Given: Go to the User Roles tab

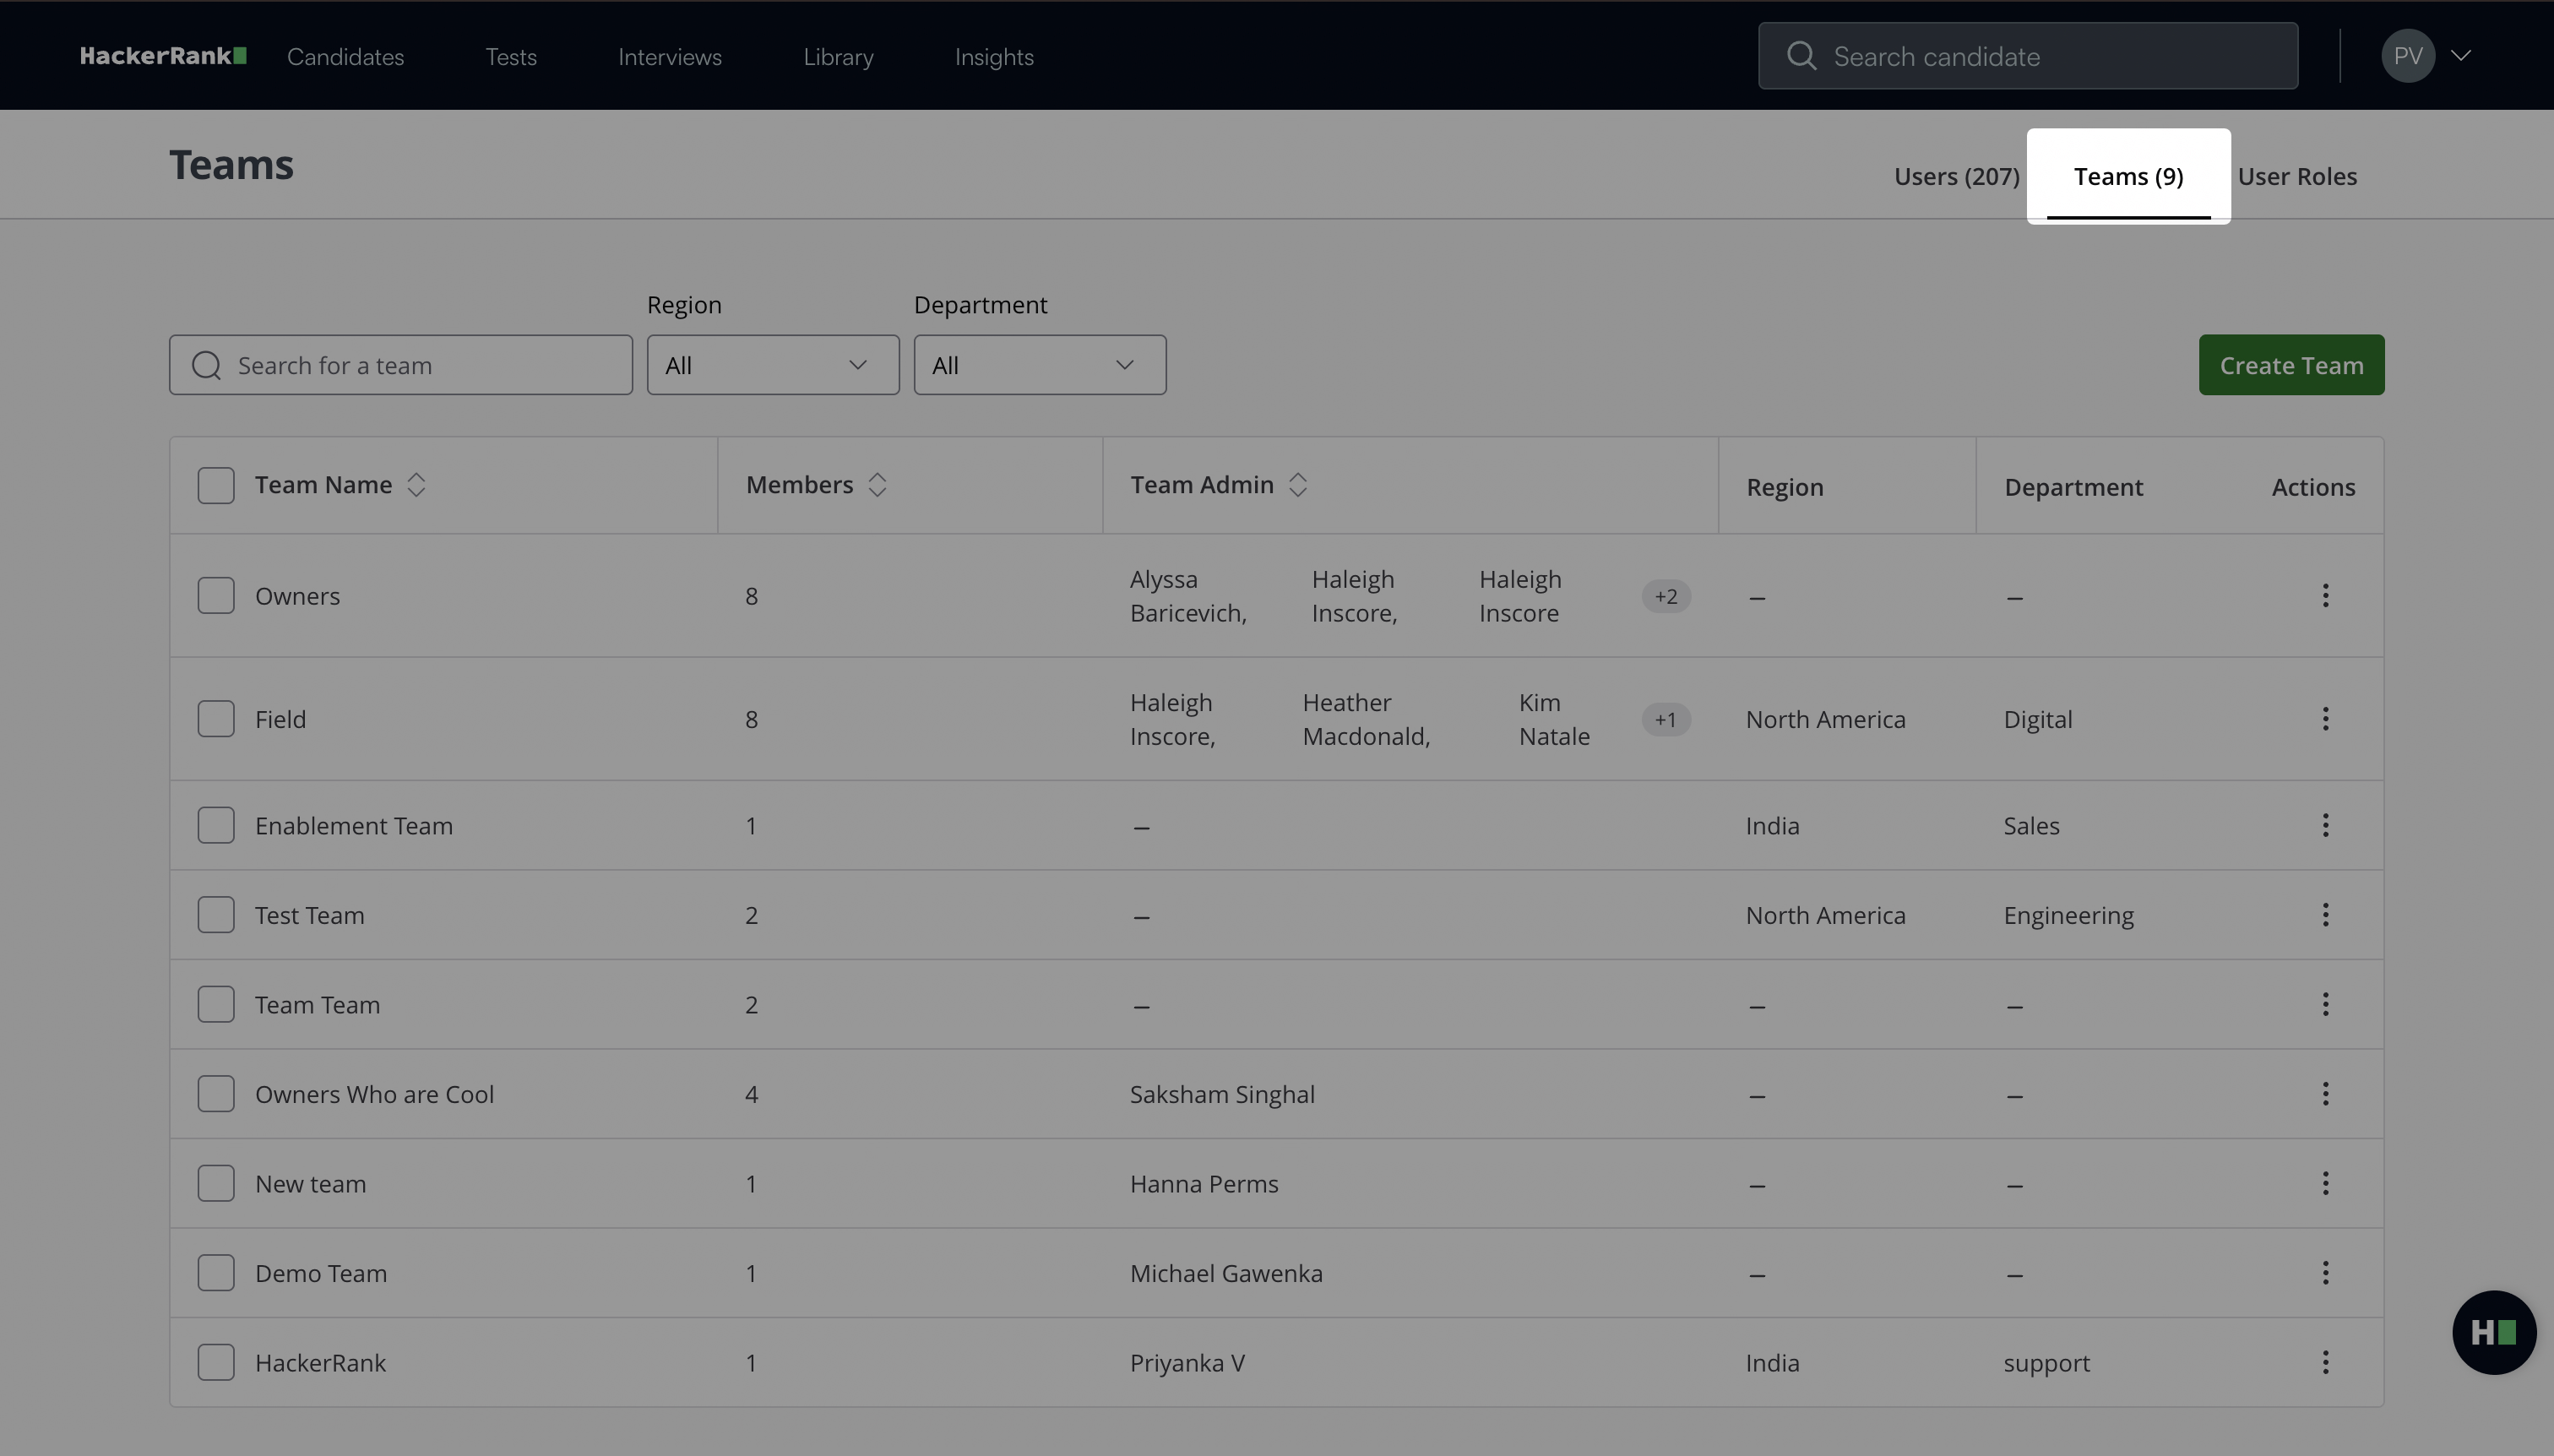Looking at the screenshot, I should [2297, 177].
